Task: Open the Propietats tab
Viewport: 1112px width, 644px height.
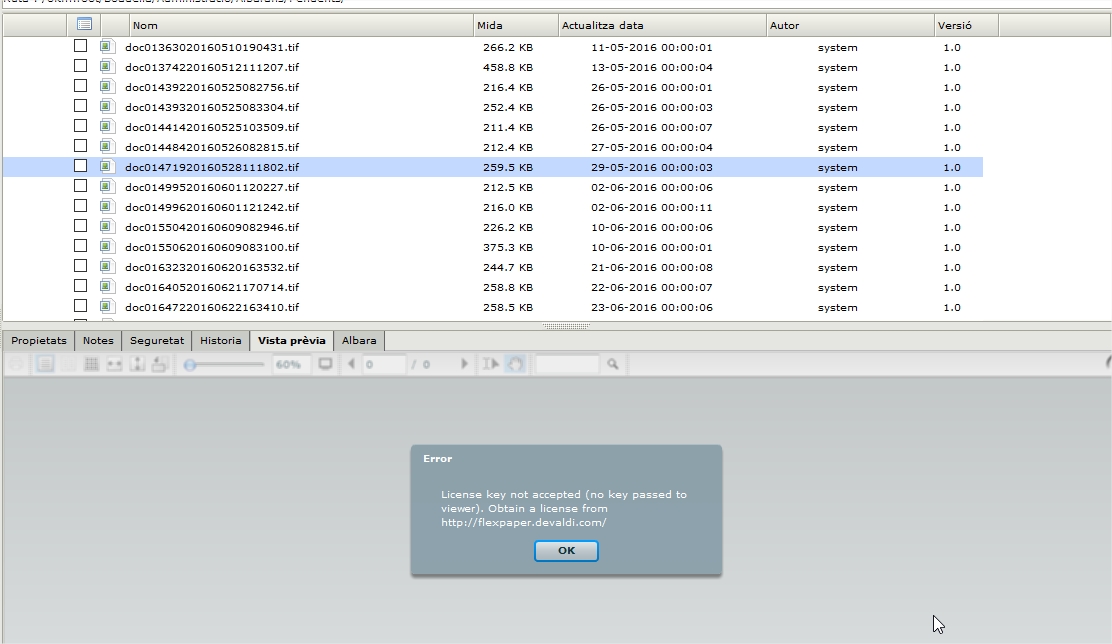Action: pos(39,340)
